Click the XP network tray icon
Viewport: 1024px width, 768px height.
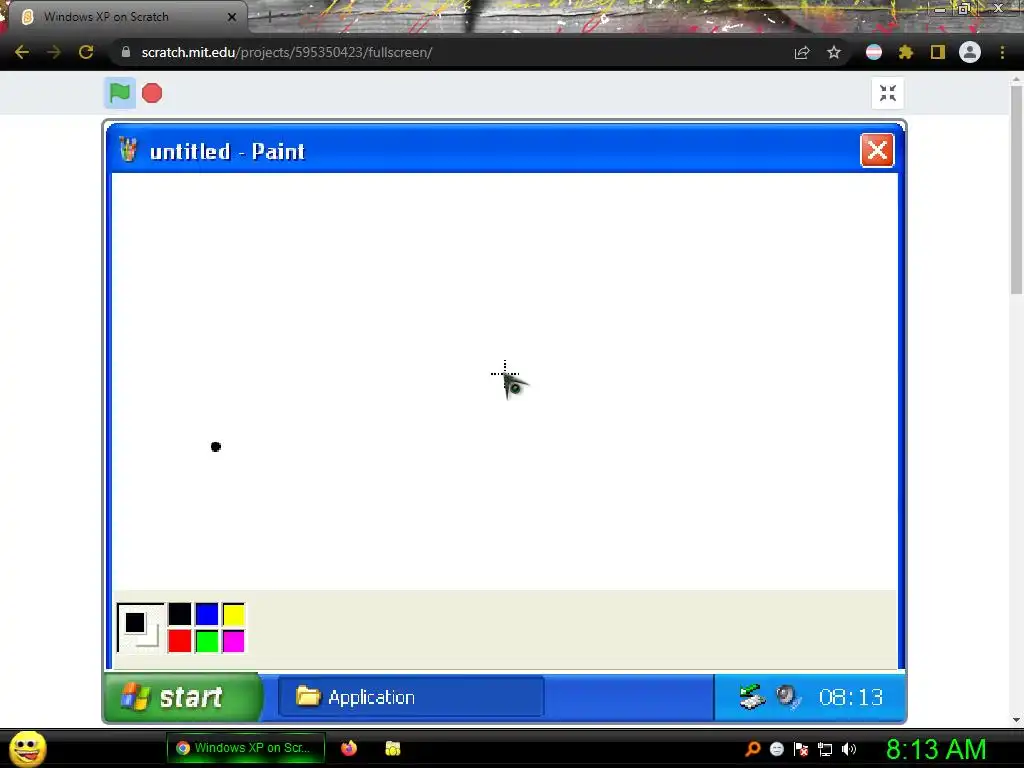pyautogui.click(x=752, y=697)
